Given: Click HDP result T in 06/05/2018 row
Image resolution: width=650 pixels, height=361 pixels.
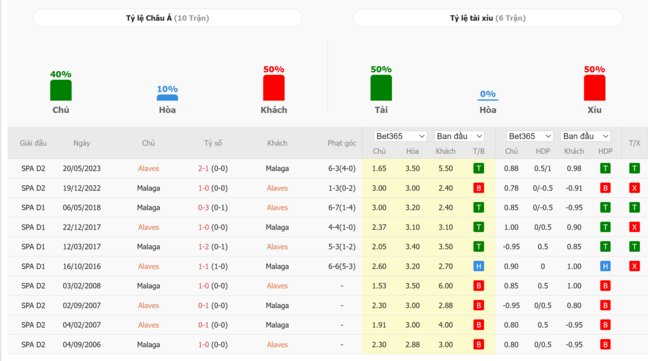Looking at the screenshot, I should click(x=605, y=207).
